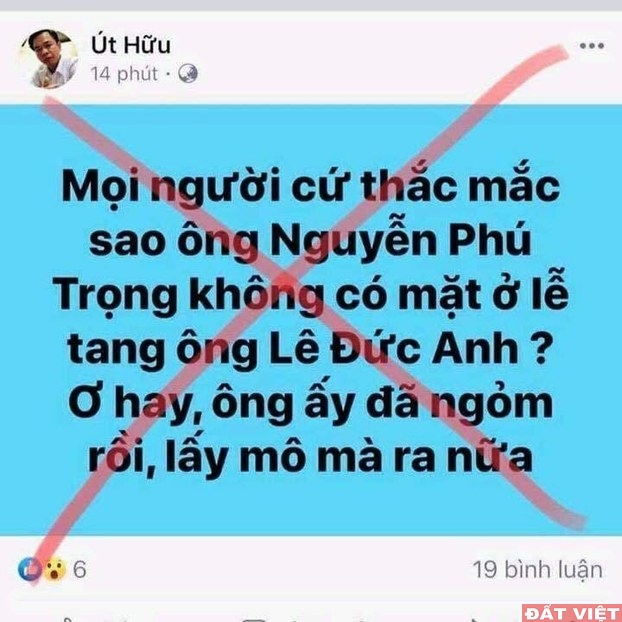Click the globe public privacy icon
Image resolution: width=622 pixels, height=622 pixels.
click(x=188, y=73)
